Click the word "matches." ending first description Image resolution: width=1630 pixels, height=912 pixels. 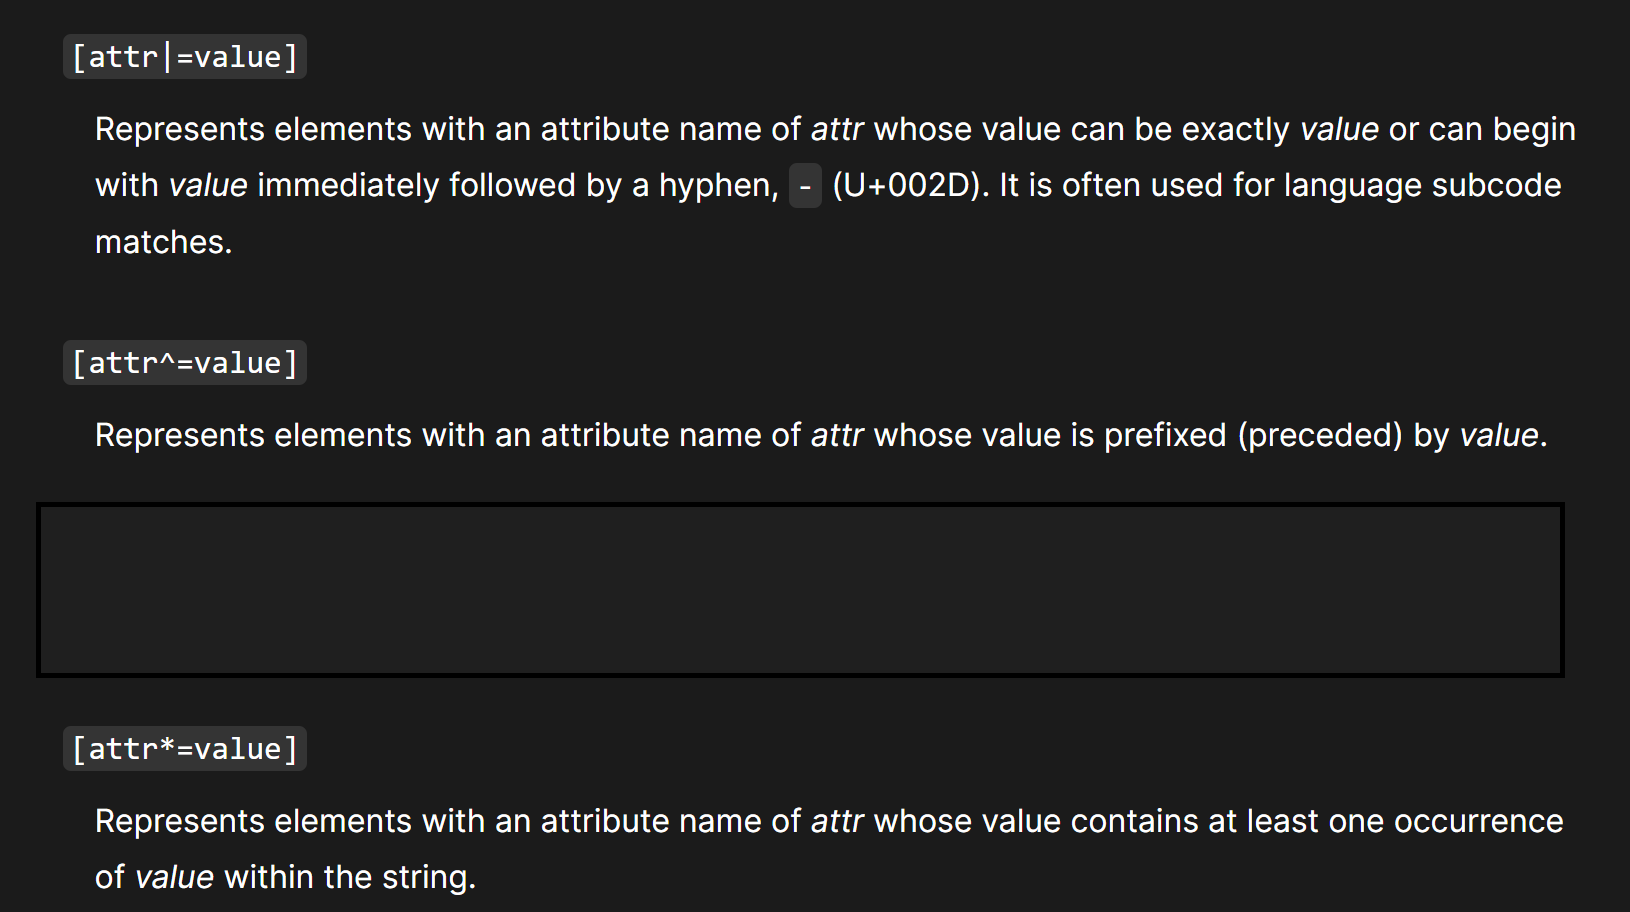coord(163,242)
